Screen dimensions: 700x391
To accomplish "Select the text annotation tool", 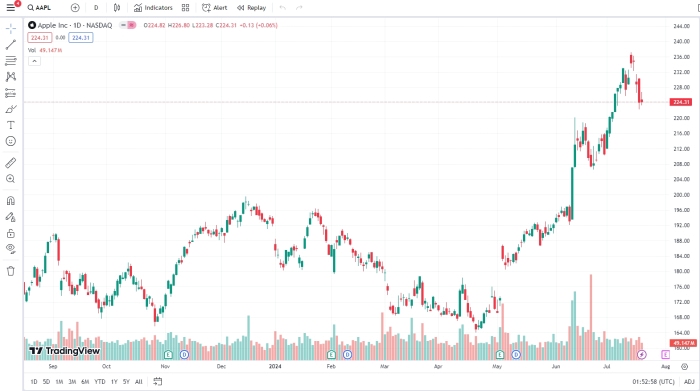I will [x=11, y=125].
